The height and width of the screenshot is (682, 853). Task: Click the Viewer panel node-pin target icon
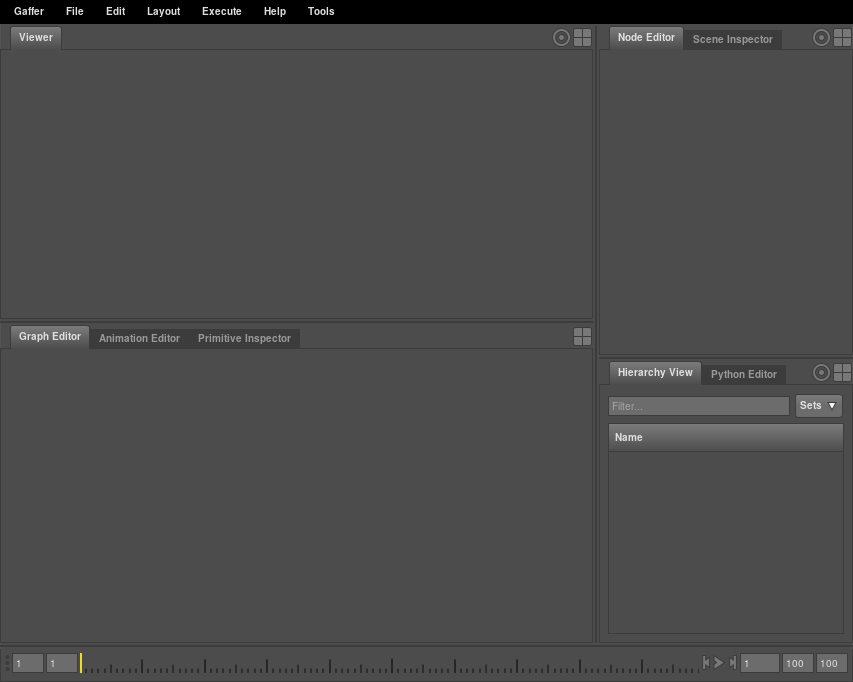point(561,38)
